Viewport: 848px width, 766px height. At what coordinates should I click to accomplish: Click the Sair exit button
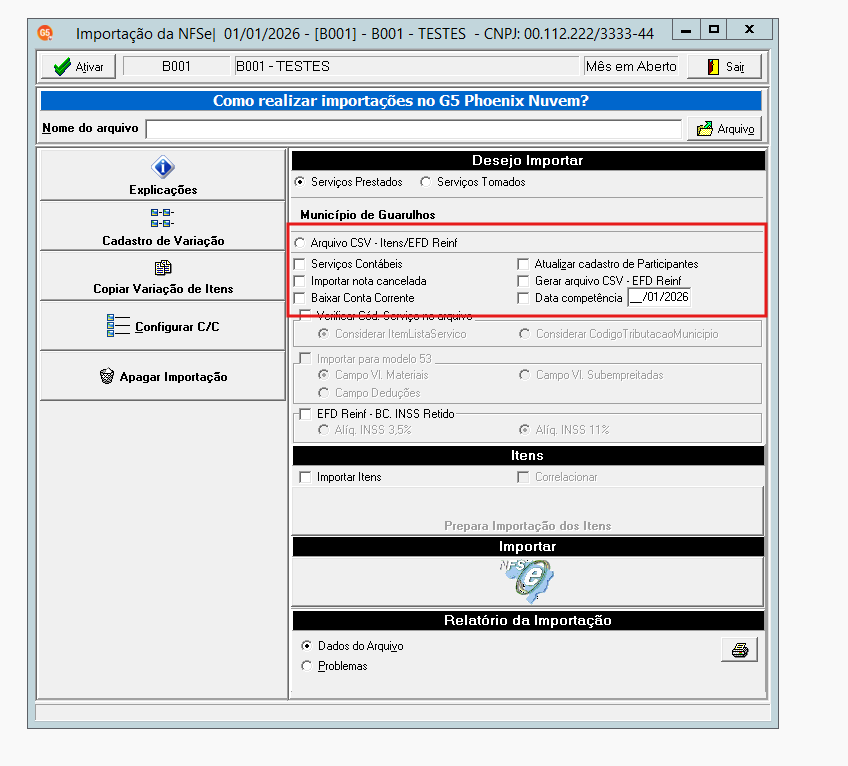[724, 67]
